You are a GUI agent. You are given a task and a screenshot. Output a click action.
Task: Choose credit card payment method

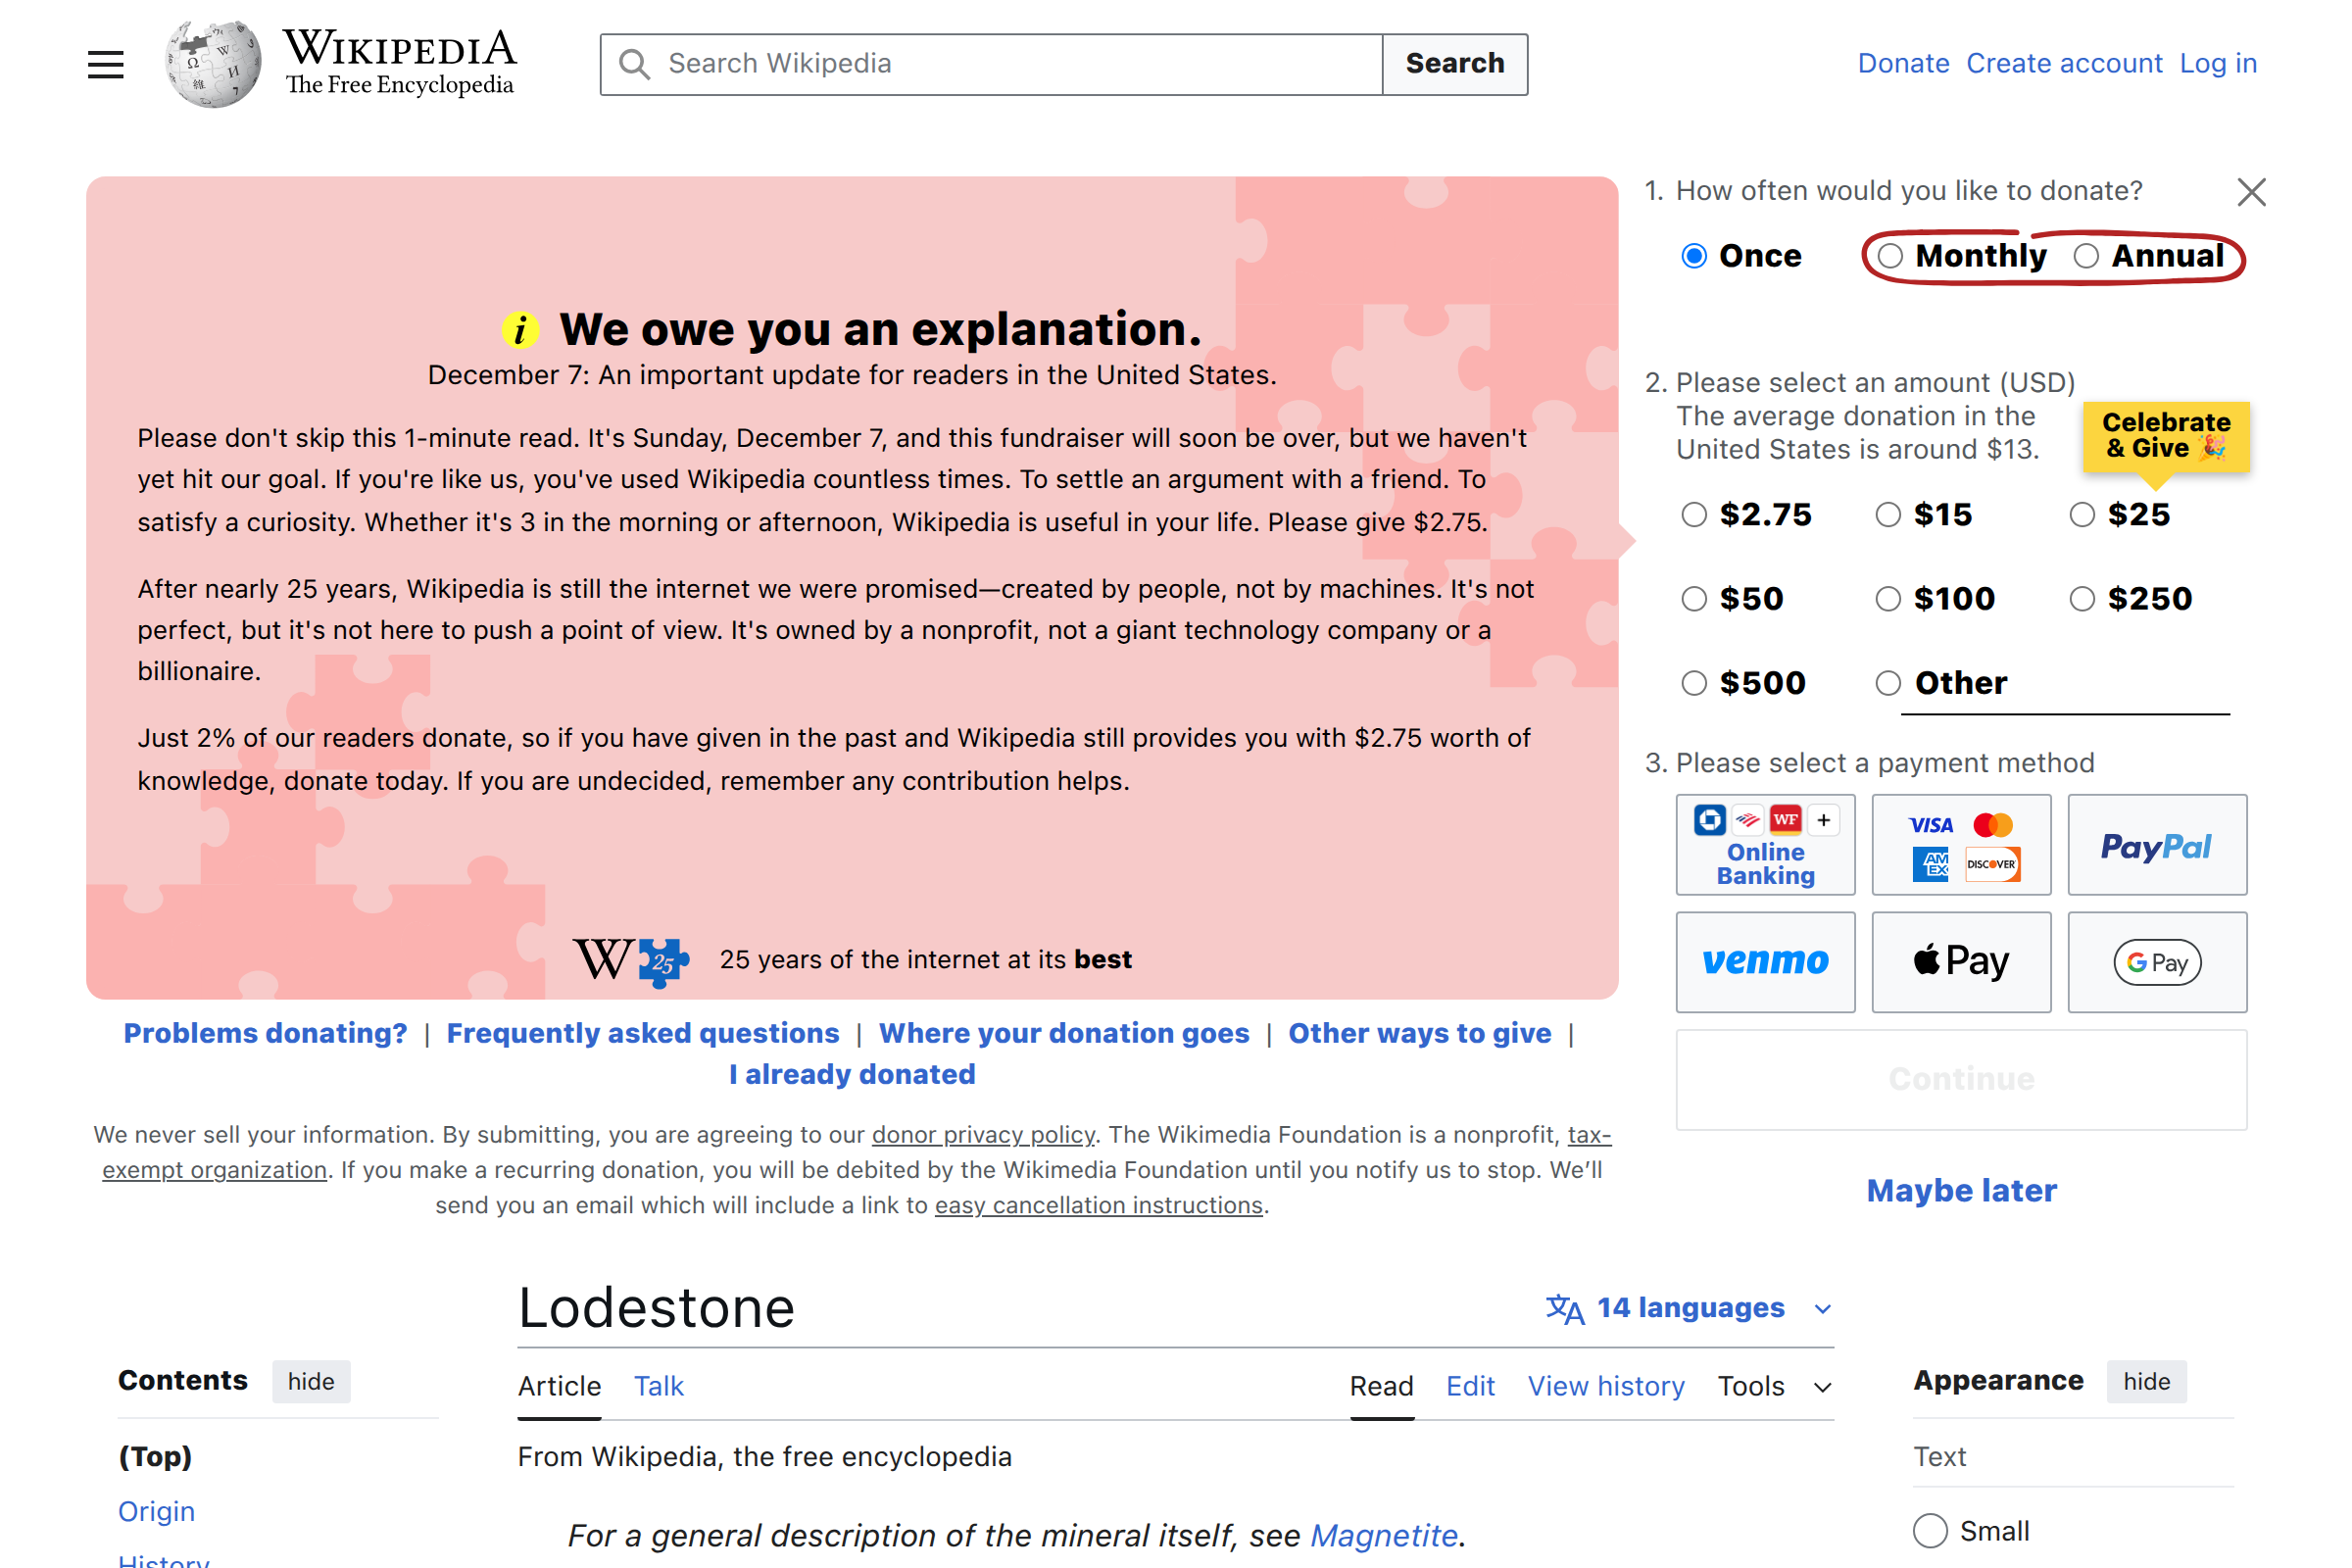[1961, 845]
